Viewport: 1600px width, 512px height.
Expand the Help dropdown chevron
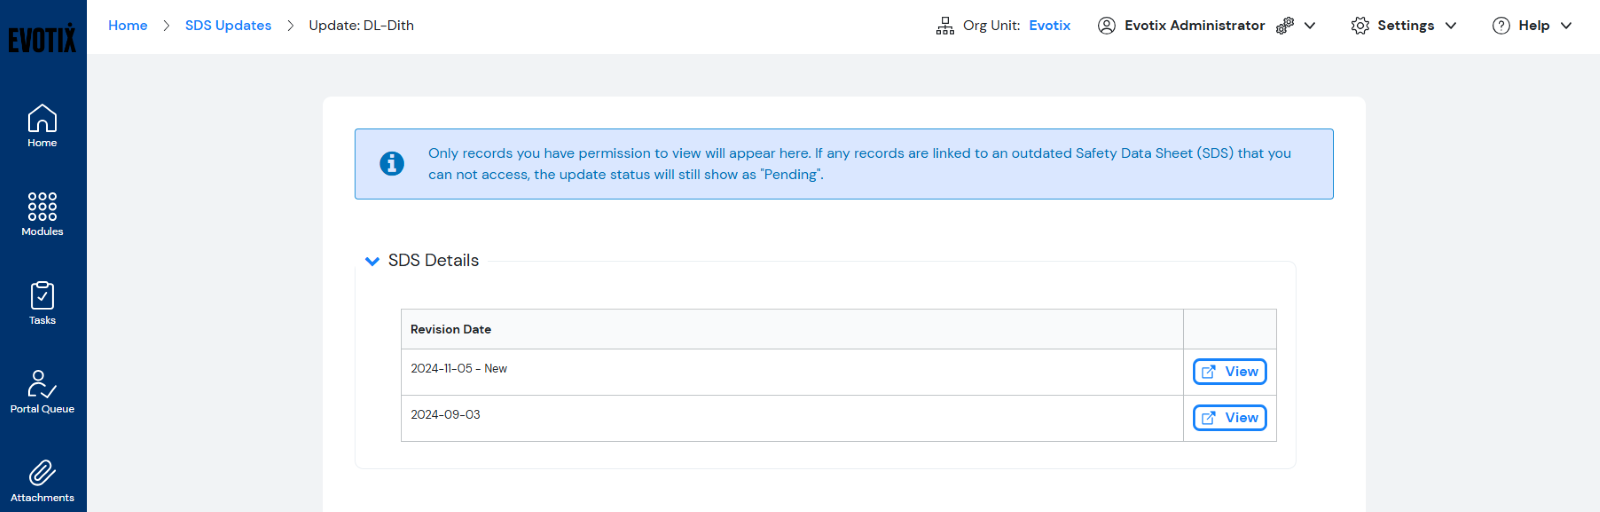(x=1566, y=26)
